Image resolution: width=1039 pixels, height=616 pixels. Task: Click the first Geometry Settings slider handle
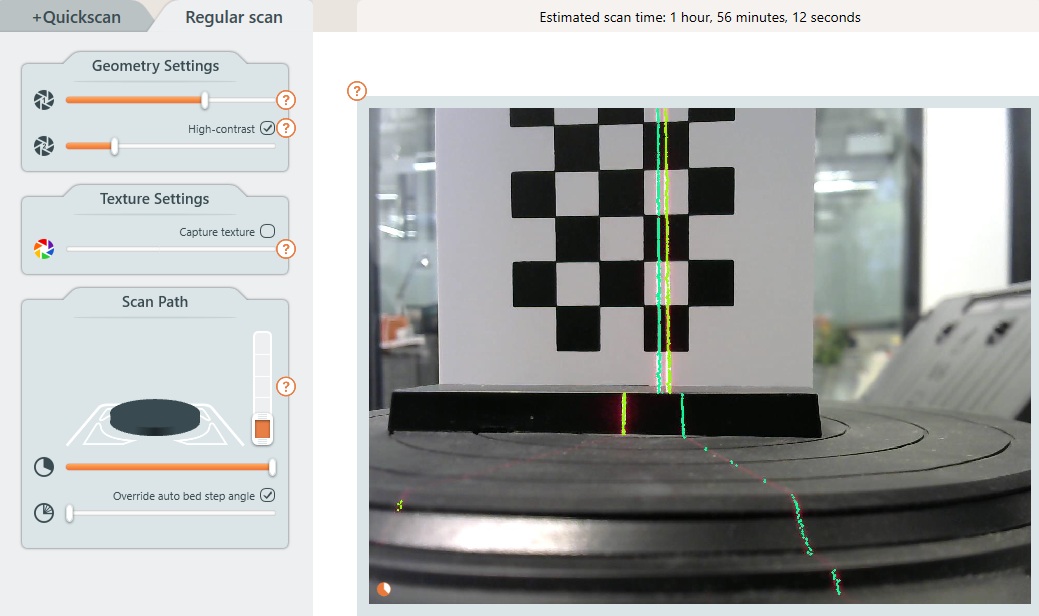click(205, 100)
